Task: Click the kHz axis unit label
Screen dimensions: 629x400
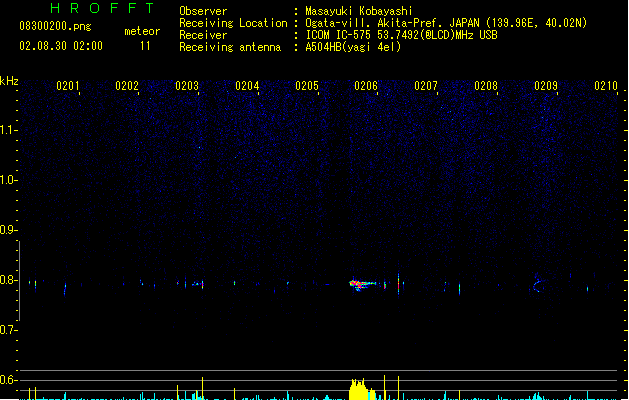Action: click(9, 81)
